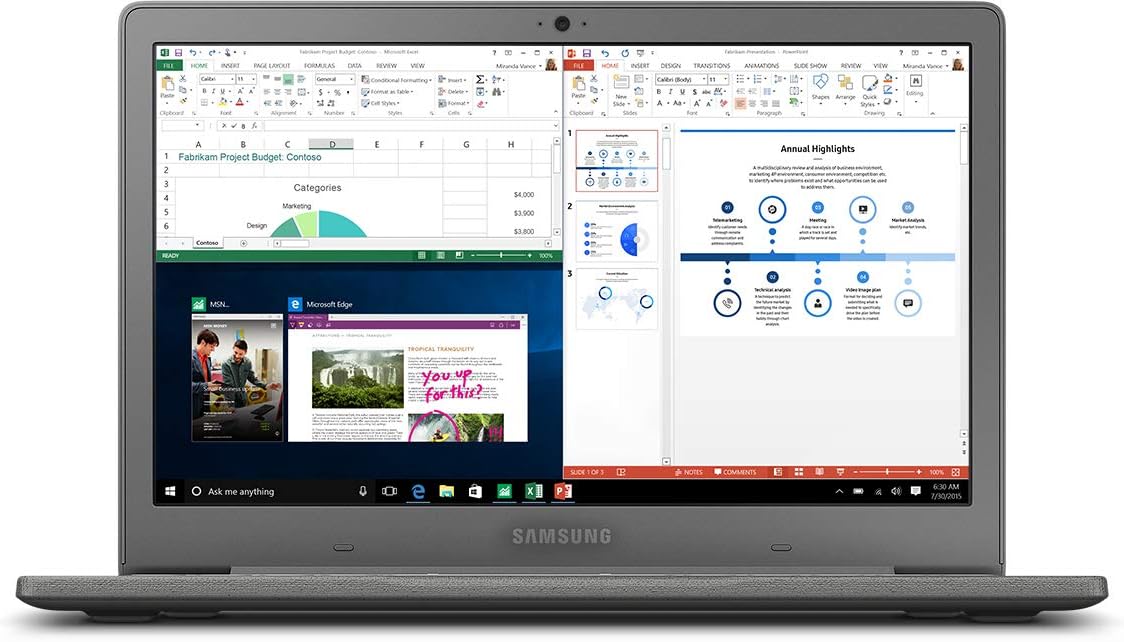Click the zoom slider in PowerPoint's status bar
The width and height of the screenshot is (1124, 642).
coord(887,472)
